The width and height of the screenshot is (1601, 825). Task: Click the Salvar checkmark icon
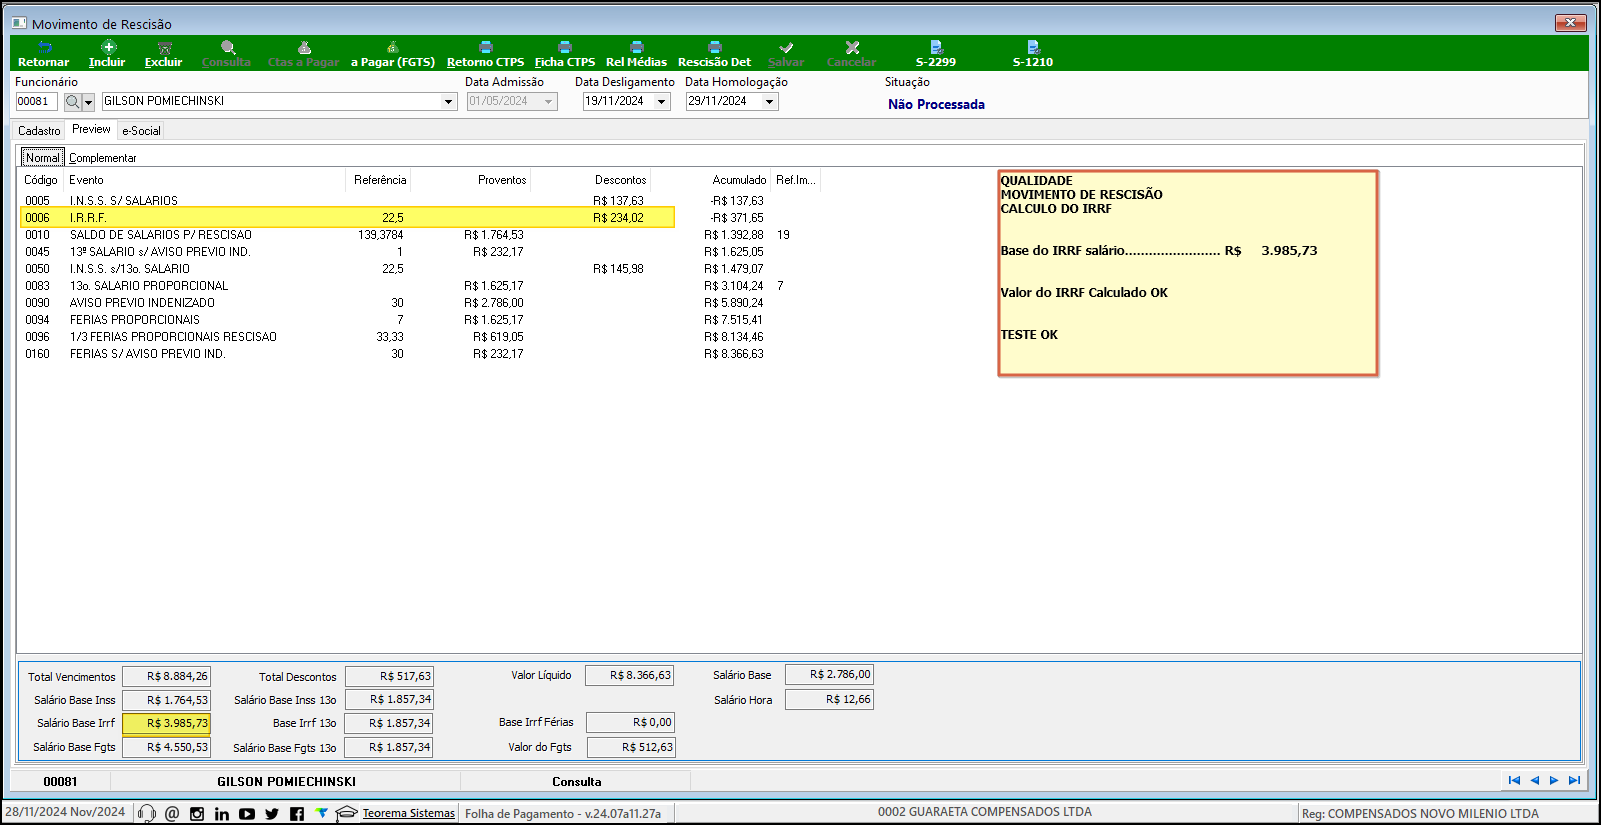click(x=786, y=47)
